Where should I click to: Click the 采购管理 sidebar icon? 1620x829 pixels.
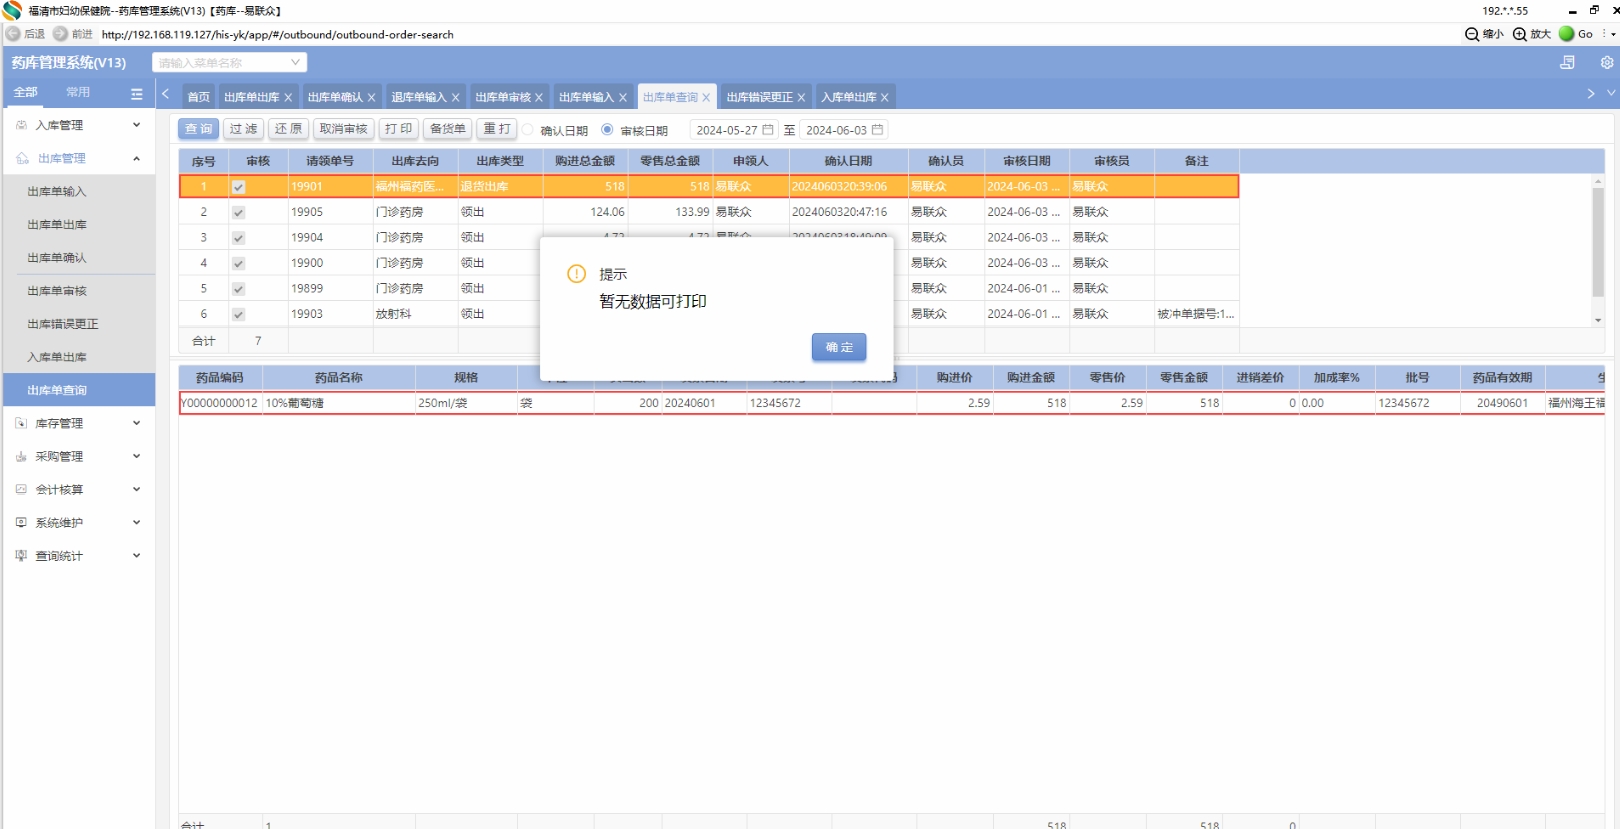click(21, 456)
